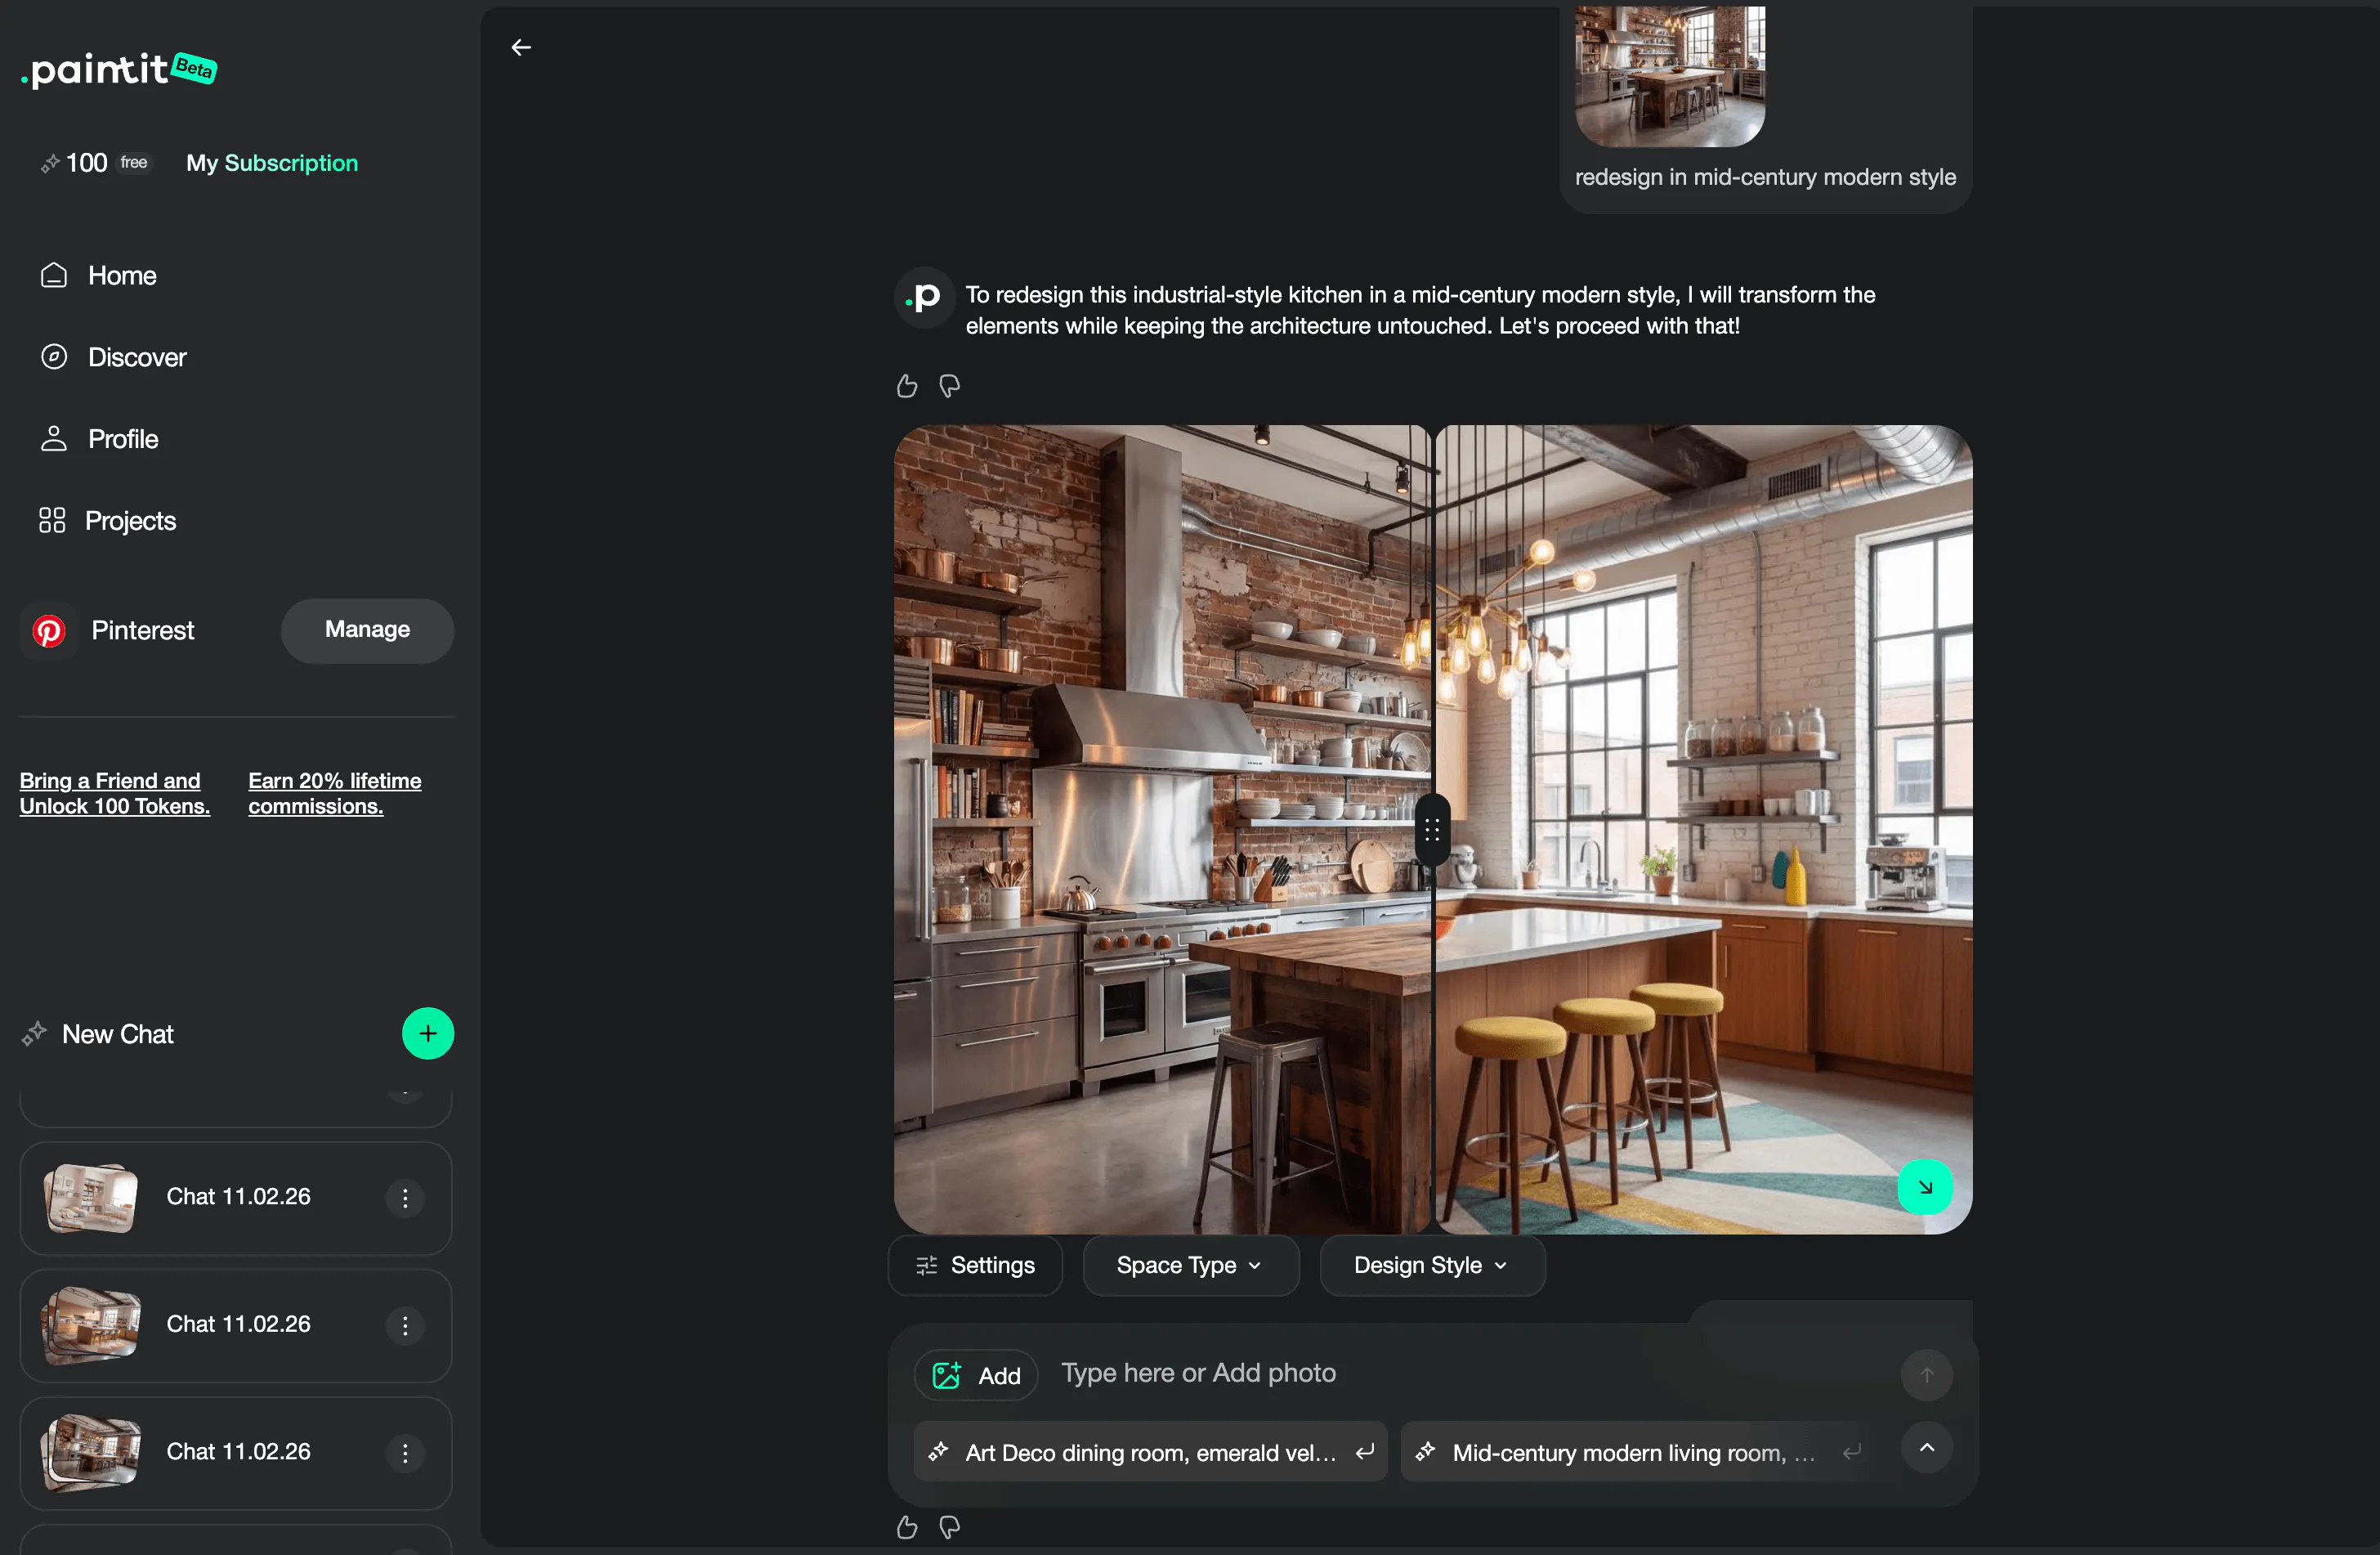Navigate to Projects
Viewport: 2380px width, 1555px height.
[107, 521]
